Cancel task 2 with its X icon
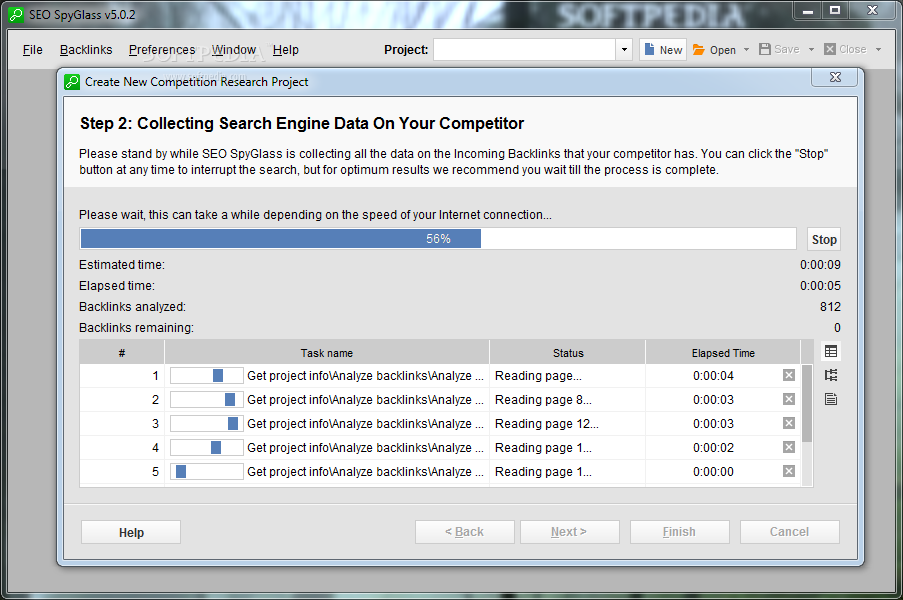 click(x=789, y=399)
